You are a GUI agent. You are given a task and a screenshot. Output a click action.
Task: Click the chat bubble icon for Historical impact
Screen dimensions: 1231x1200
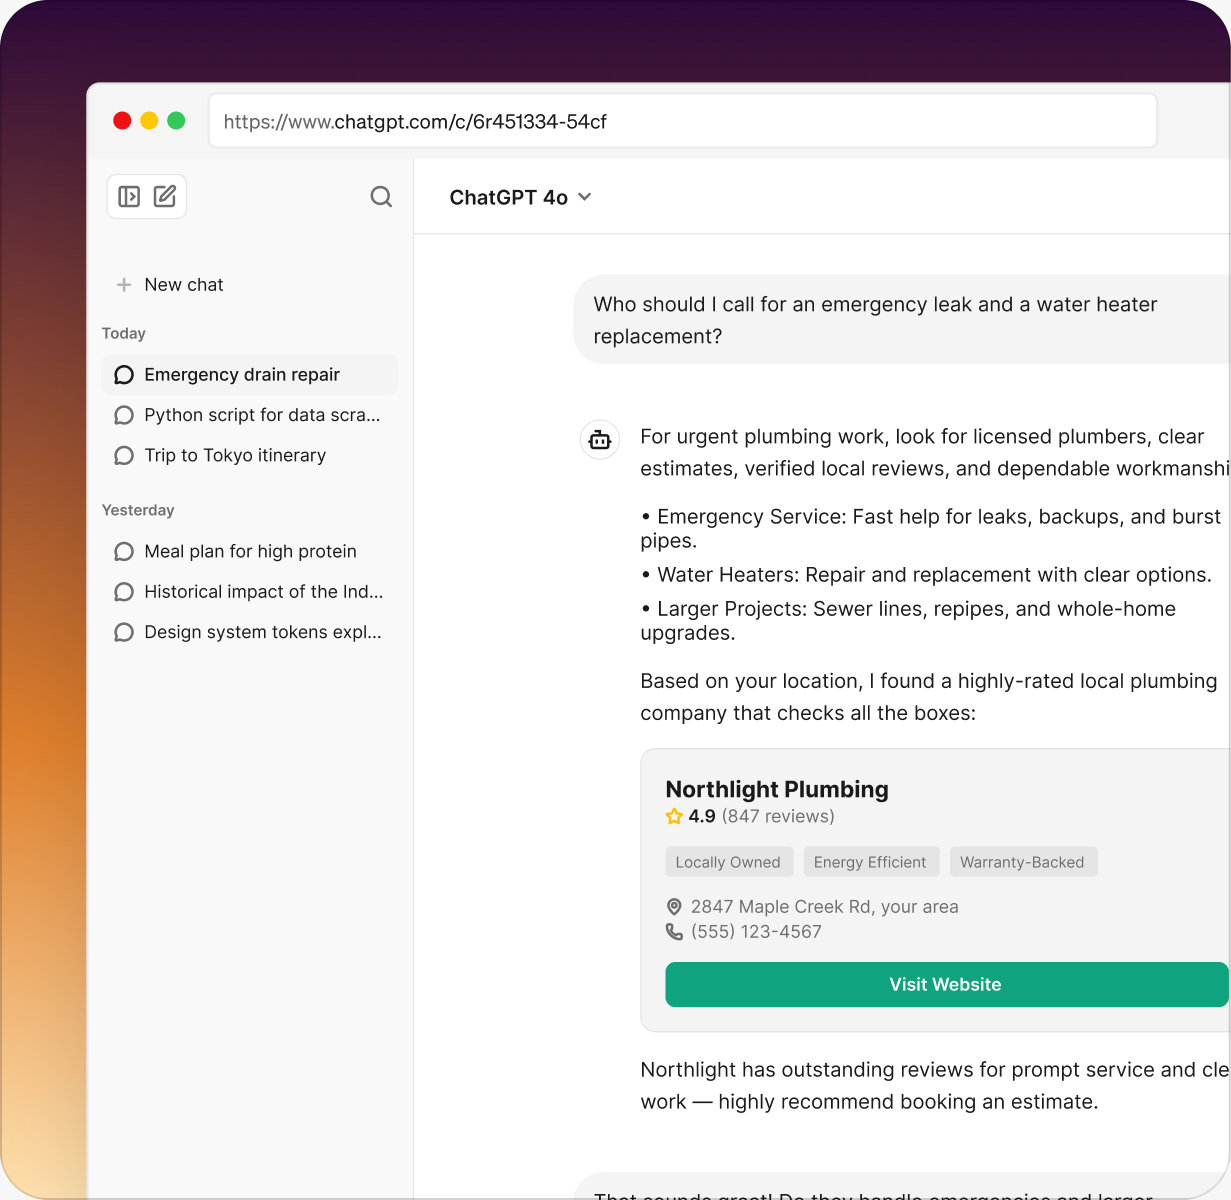pyautogui.click(x=124, y=592)
